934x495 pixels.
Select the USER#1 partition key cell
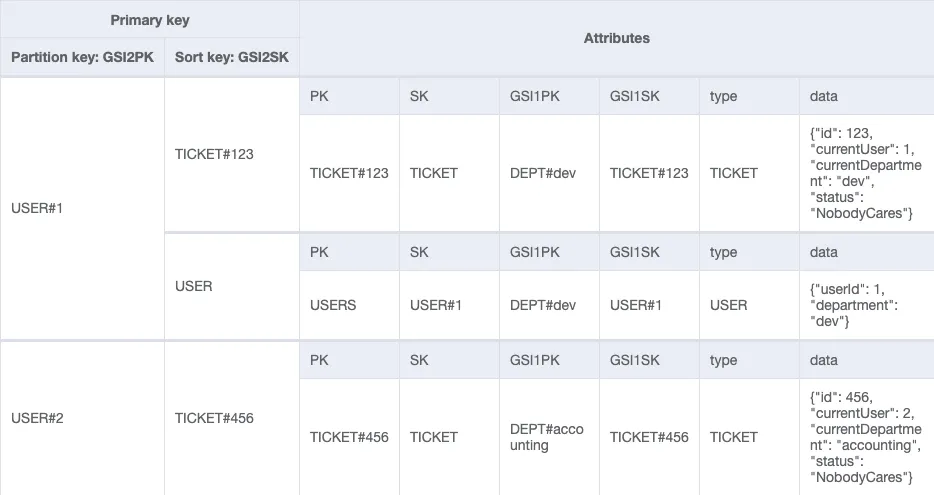coord(82,208)
